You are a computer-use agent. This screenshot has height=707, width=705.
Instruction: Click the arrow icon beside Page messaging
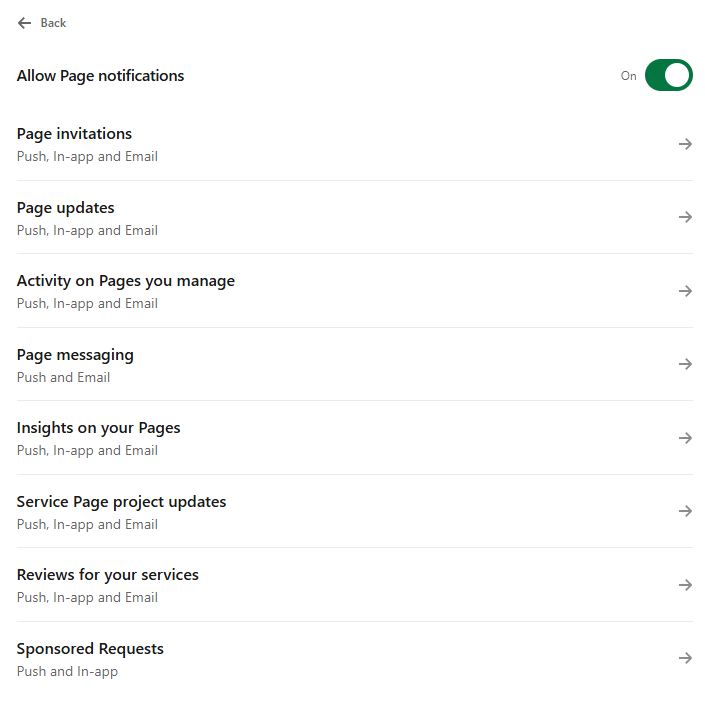click(685, 364)
